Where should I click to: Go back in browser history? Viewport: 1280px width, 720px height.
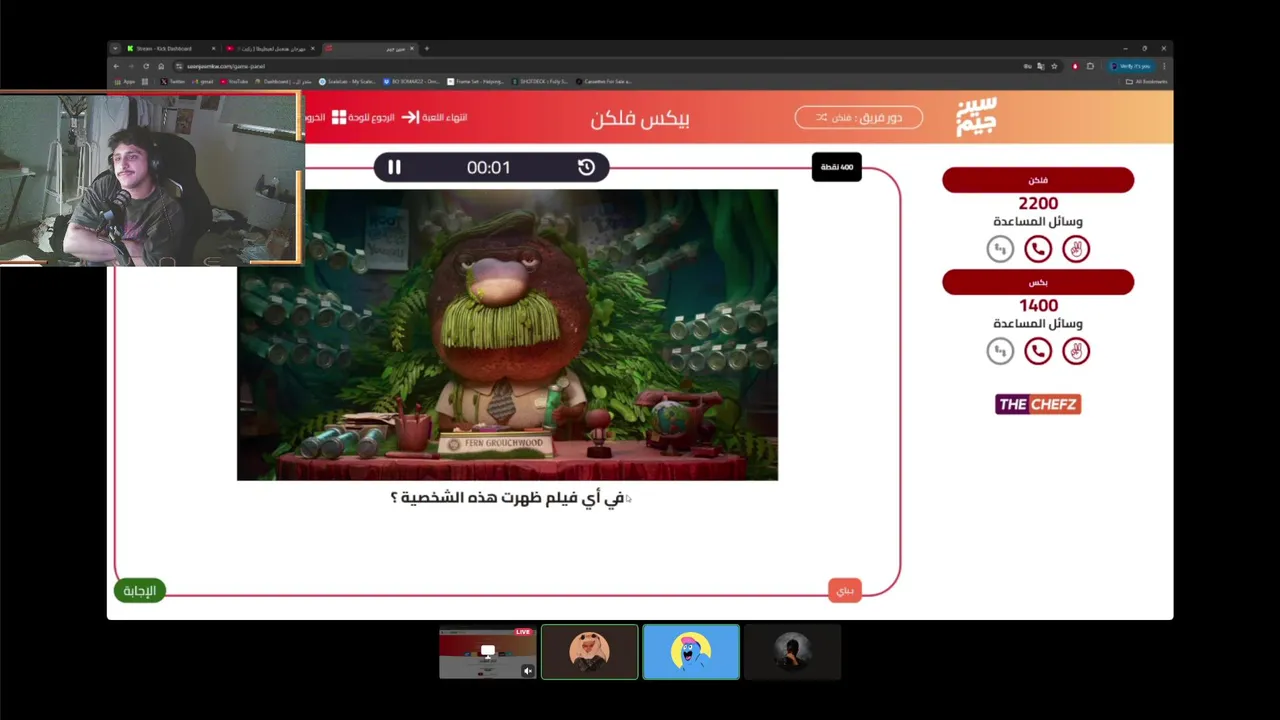coord(116,66)
